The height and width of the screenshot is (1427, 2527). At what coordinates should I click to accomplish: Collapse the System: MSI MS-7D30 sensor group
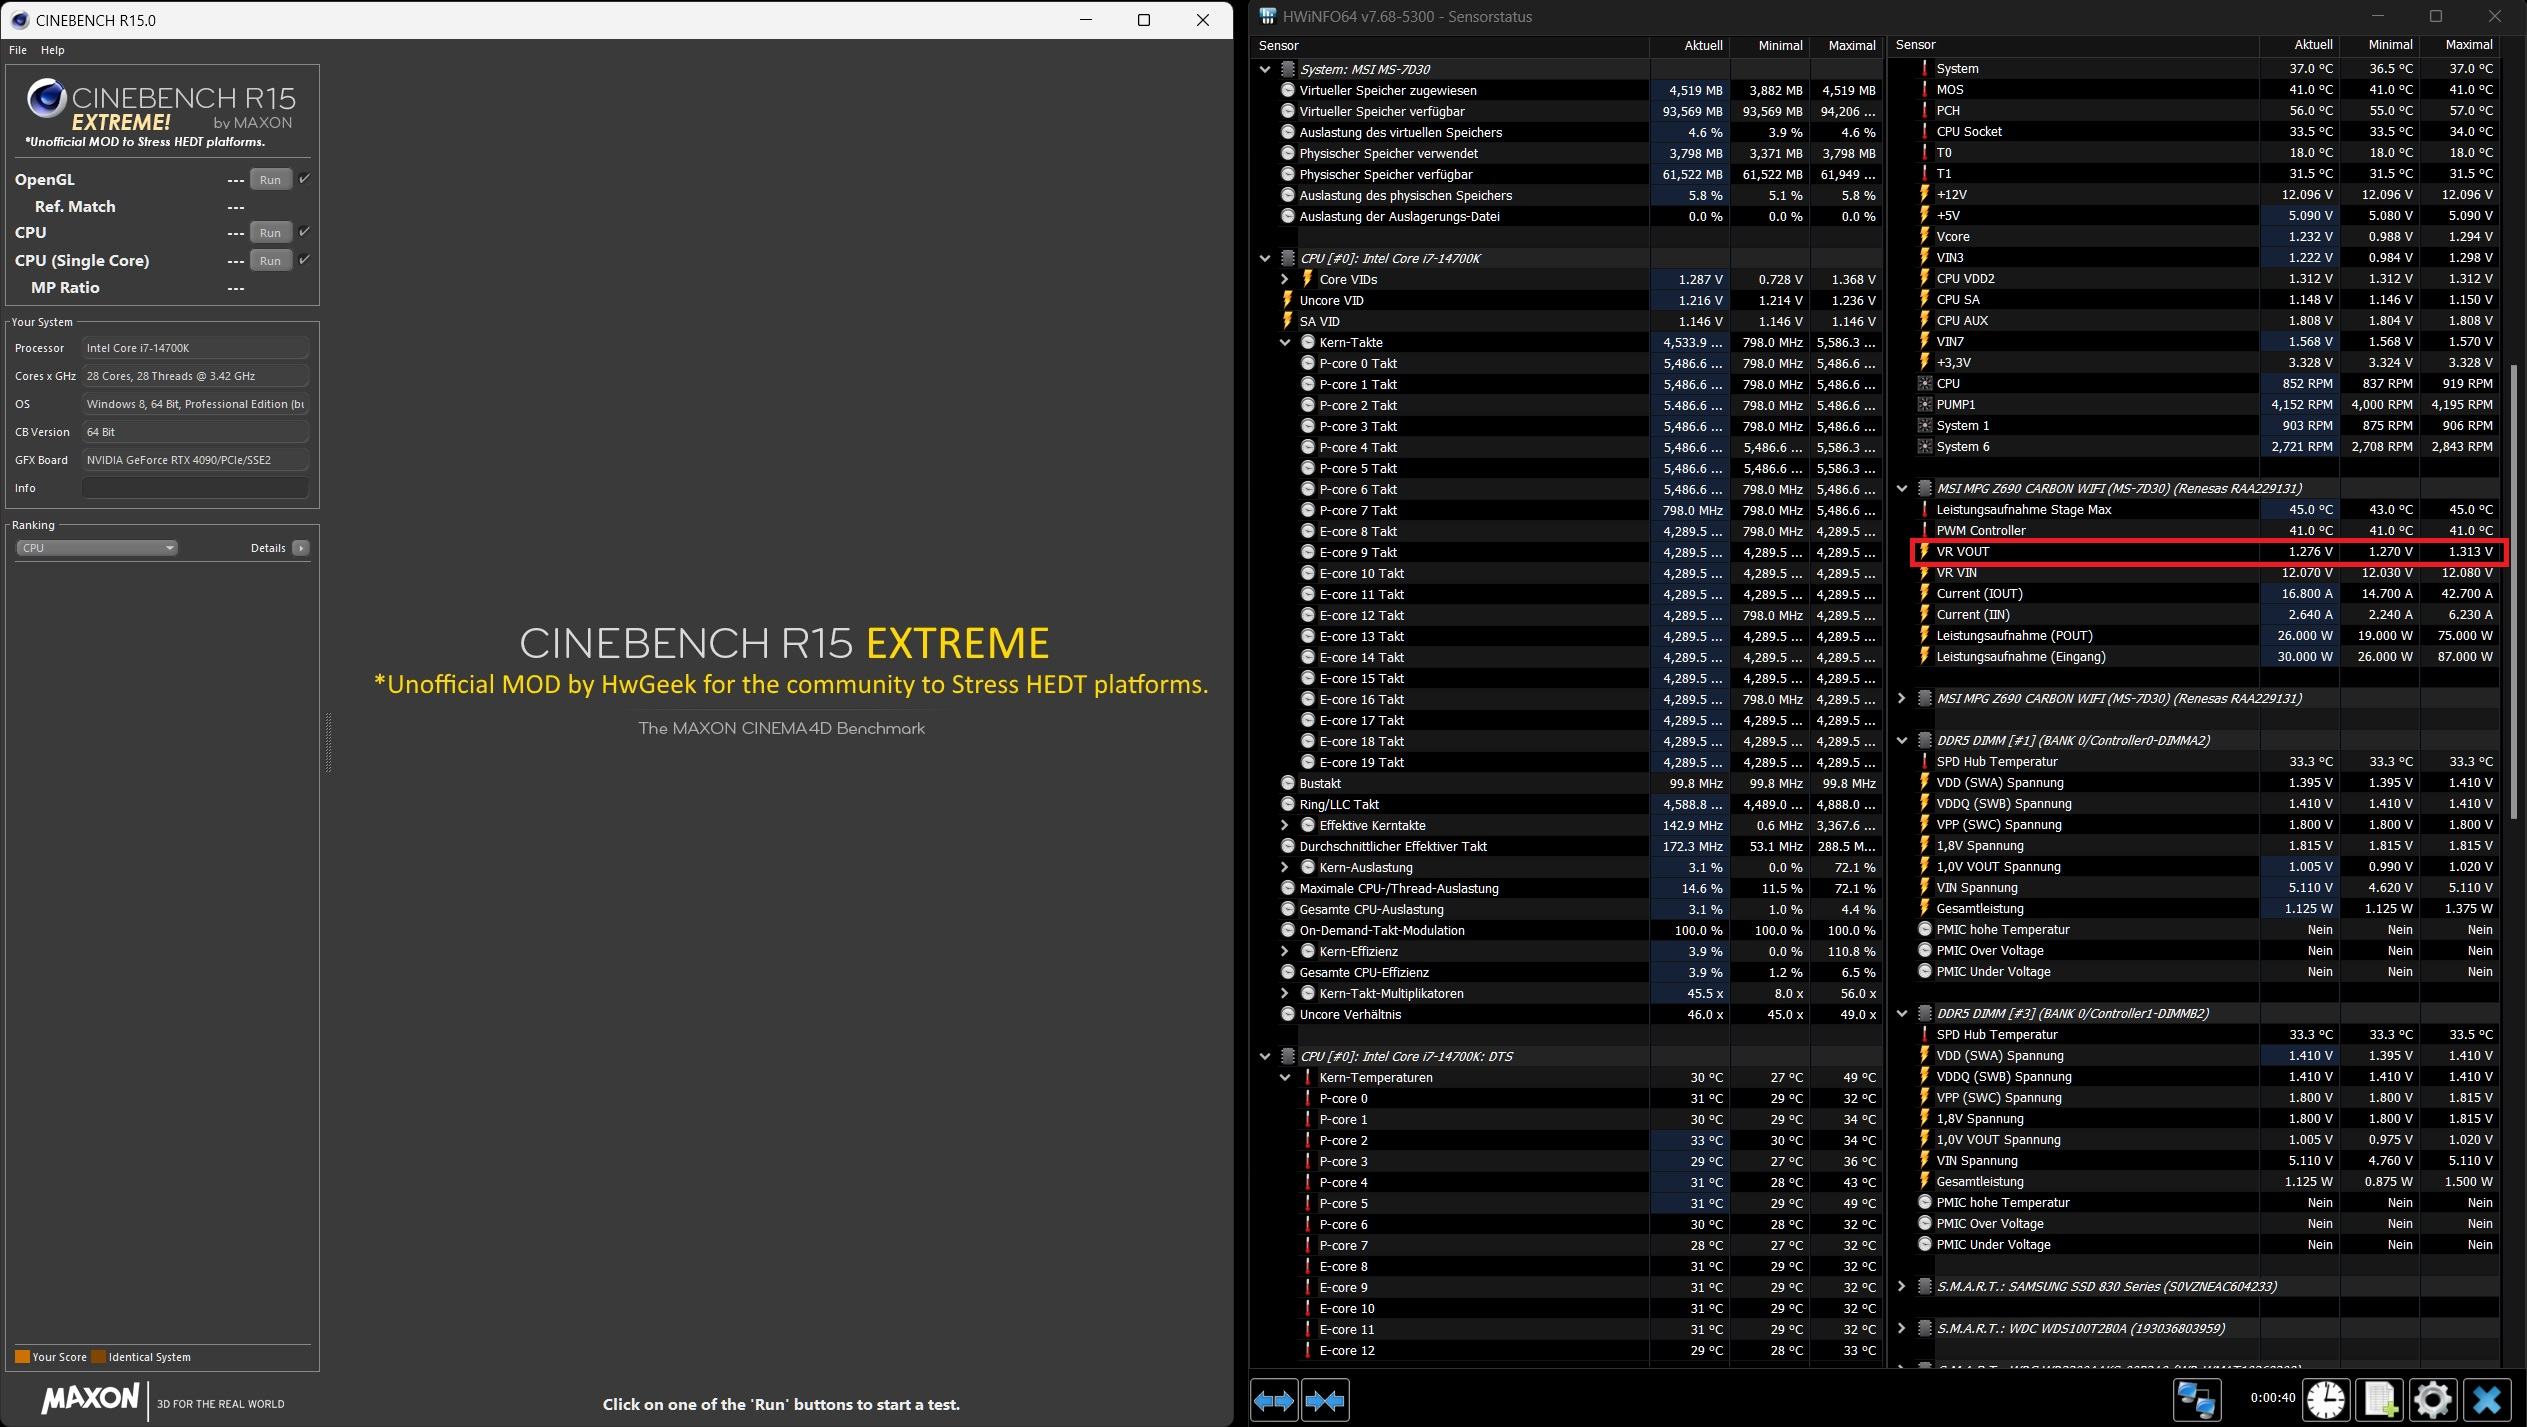(x=1265, y=69)
